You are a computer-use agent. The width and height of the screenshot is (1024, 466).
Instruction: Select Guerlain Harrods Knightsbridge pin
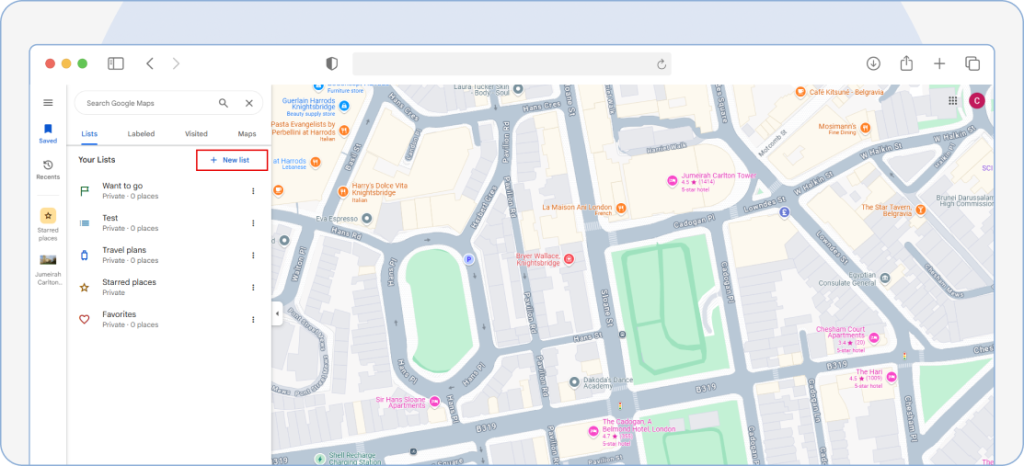pos(344,104)
